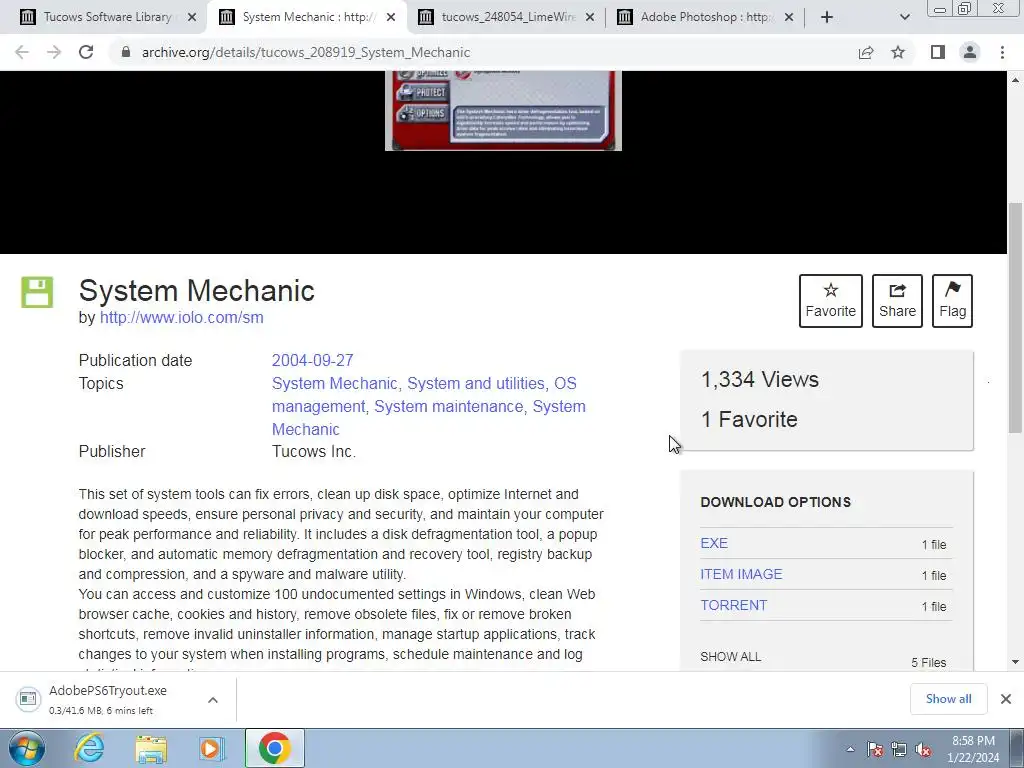
Task: Click publication date 2004-09-27
Action: tap(312, 360)
